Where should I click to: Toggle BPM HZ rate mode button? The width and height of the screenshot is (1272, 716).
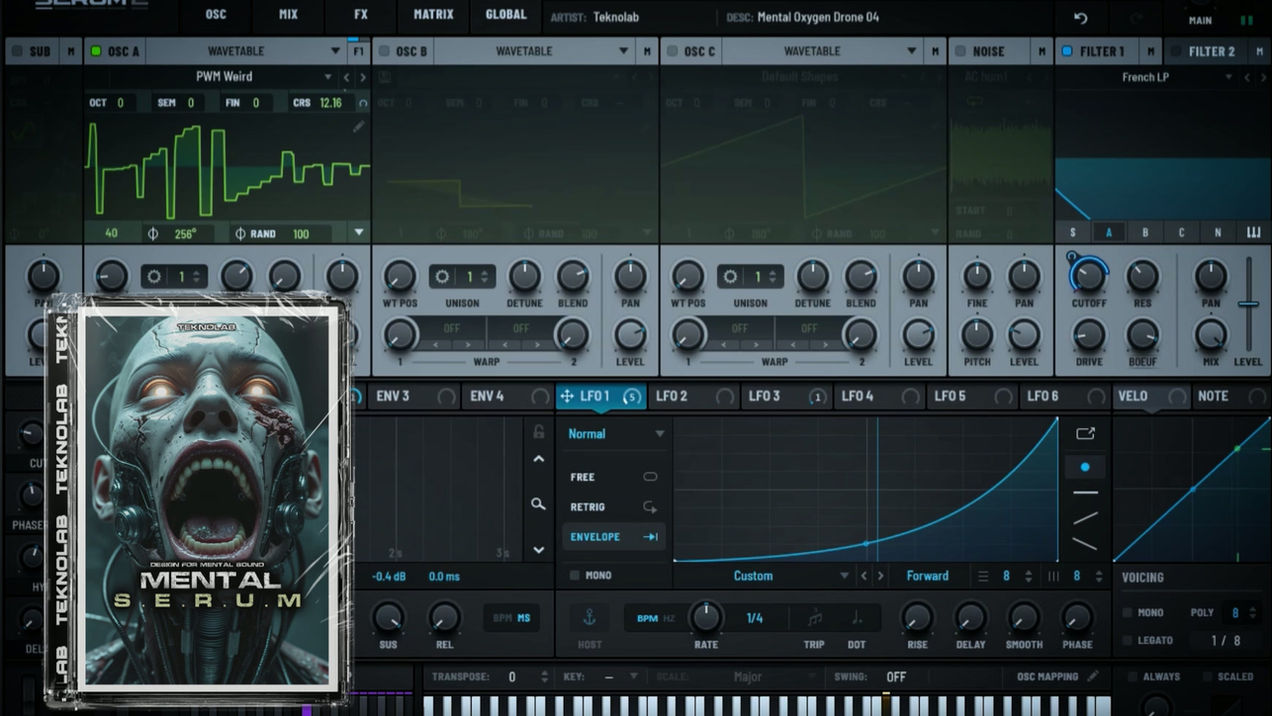click(x=656, y=618)
